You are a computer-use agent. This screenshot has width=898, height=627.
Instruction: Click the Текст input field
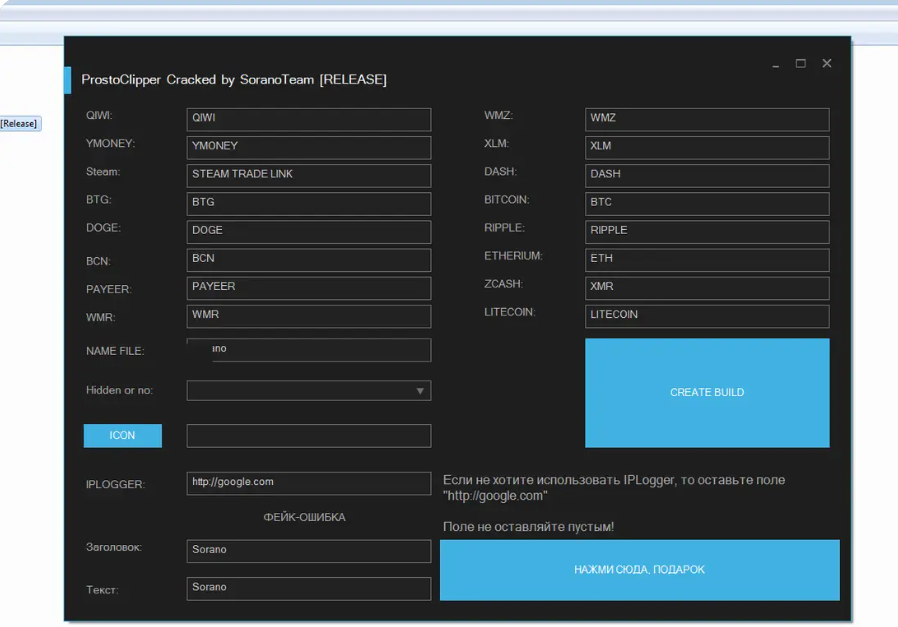[309, 588]
